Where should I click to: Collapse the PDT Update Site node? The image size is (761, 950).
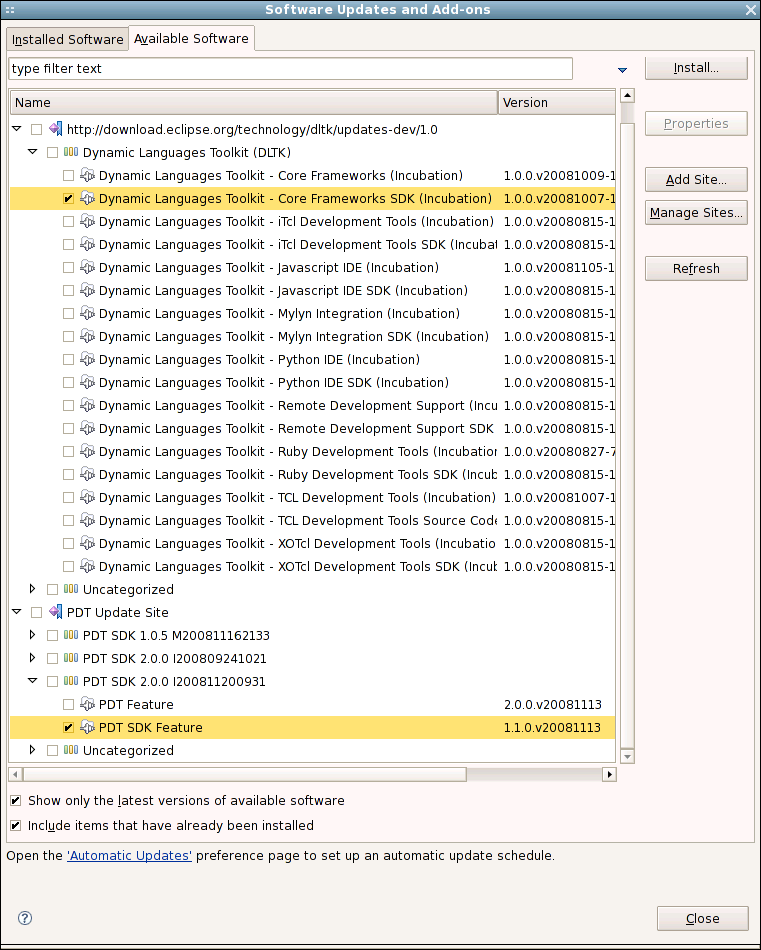click(x=17, y=612)
